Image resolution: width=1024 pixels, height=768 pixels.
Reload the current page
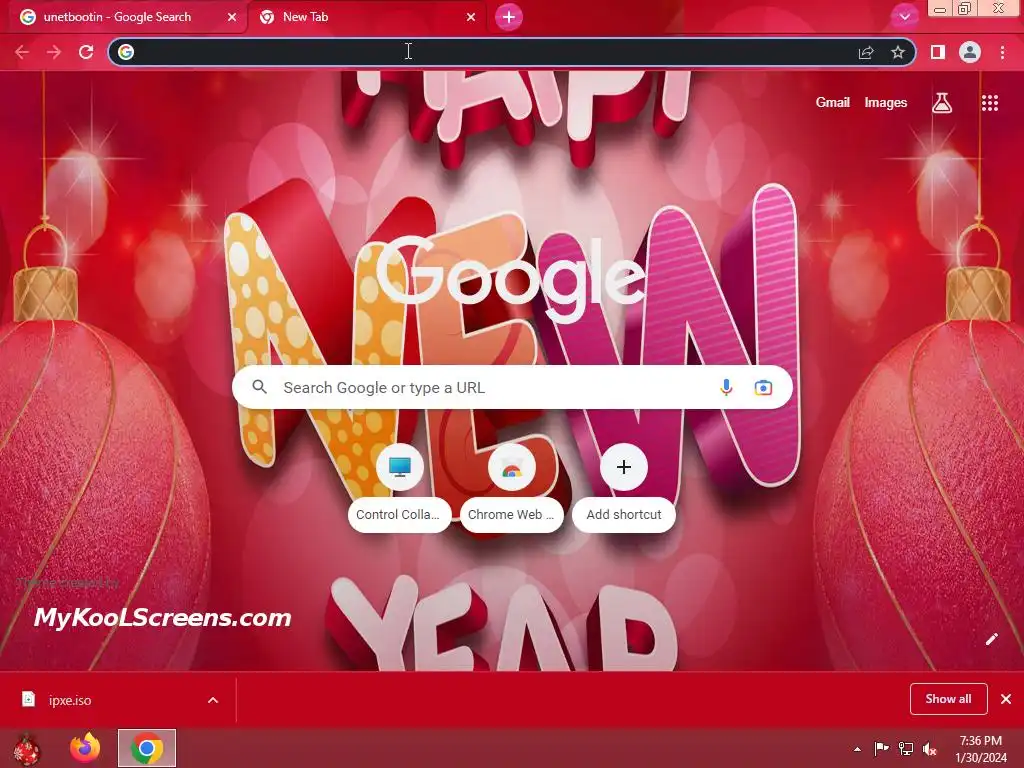coord(86,52)
